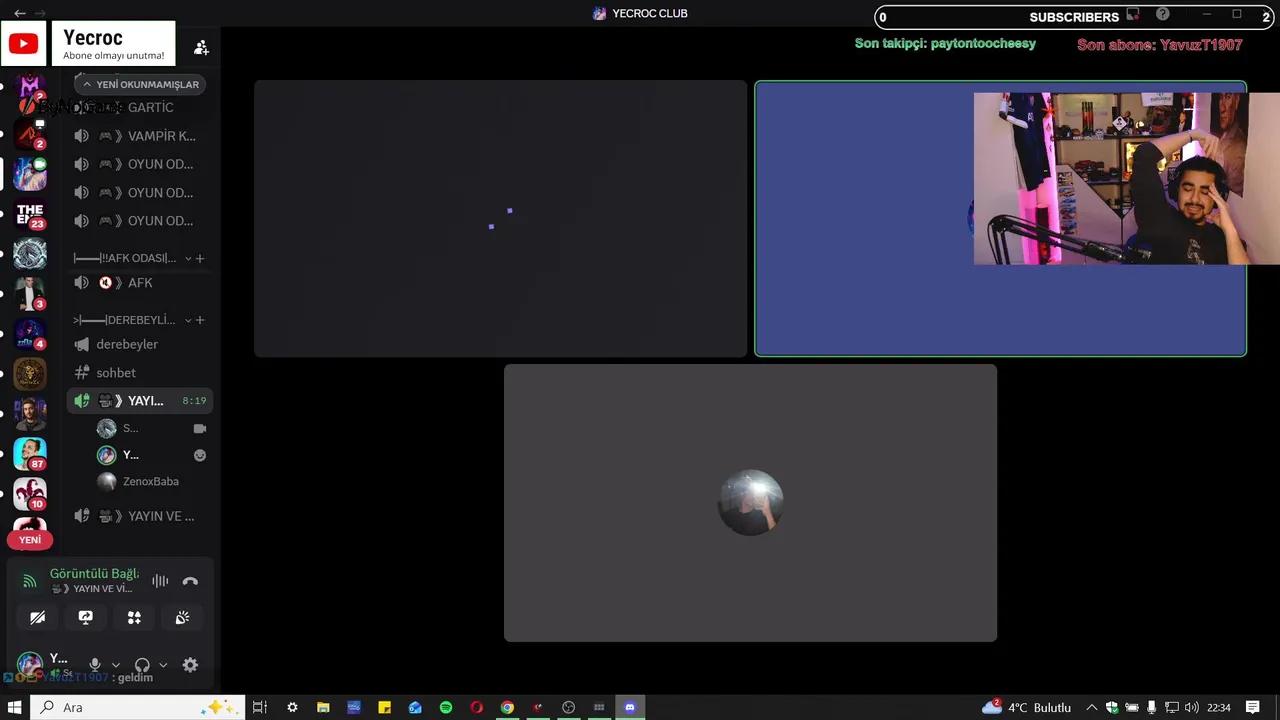Screen dimensions: 1280x720
Task: Mute the microphone
Action: pos(95,665)
